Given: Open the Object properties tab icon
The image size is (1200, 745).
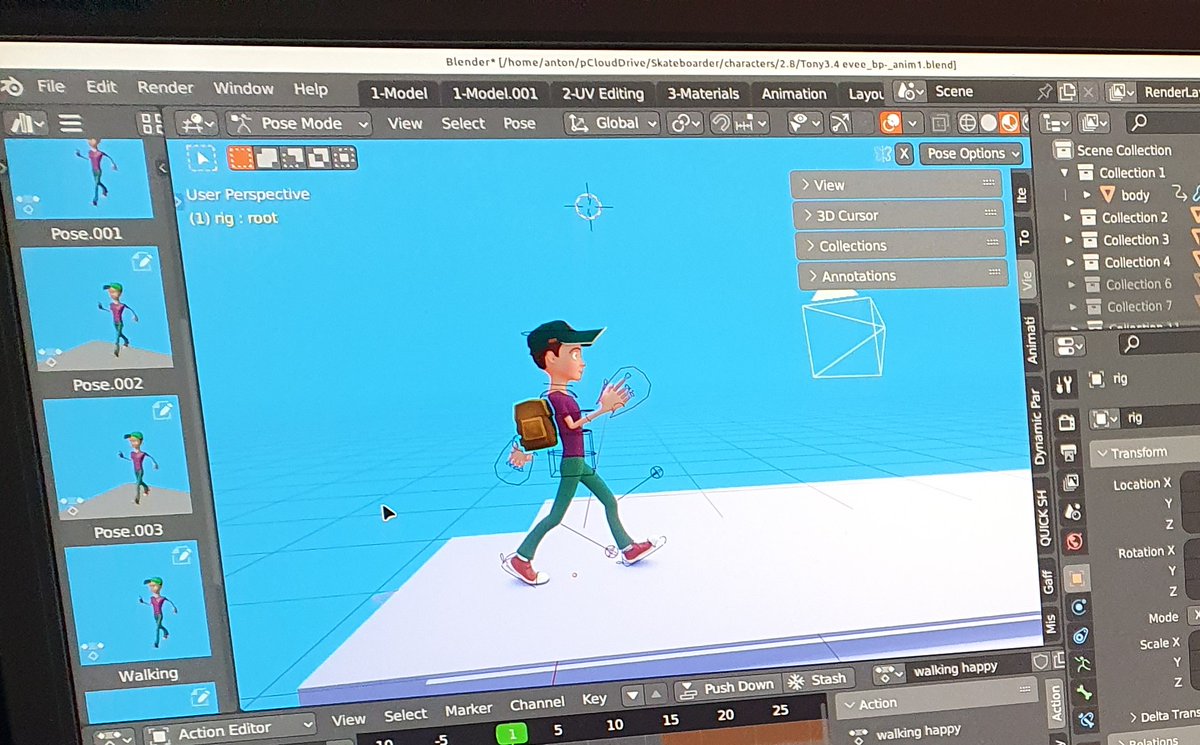Looking at the screenshot, I should coord(1076,577).
